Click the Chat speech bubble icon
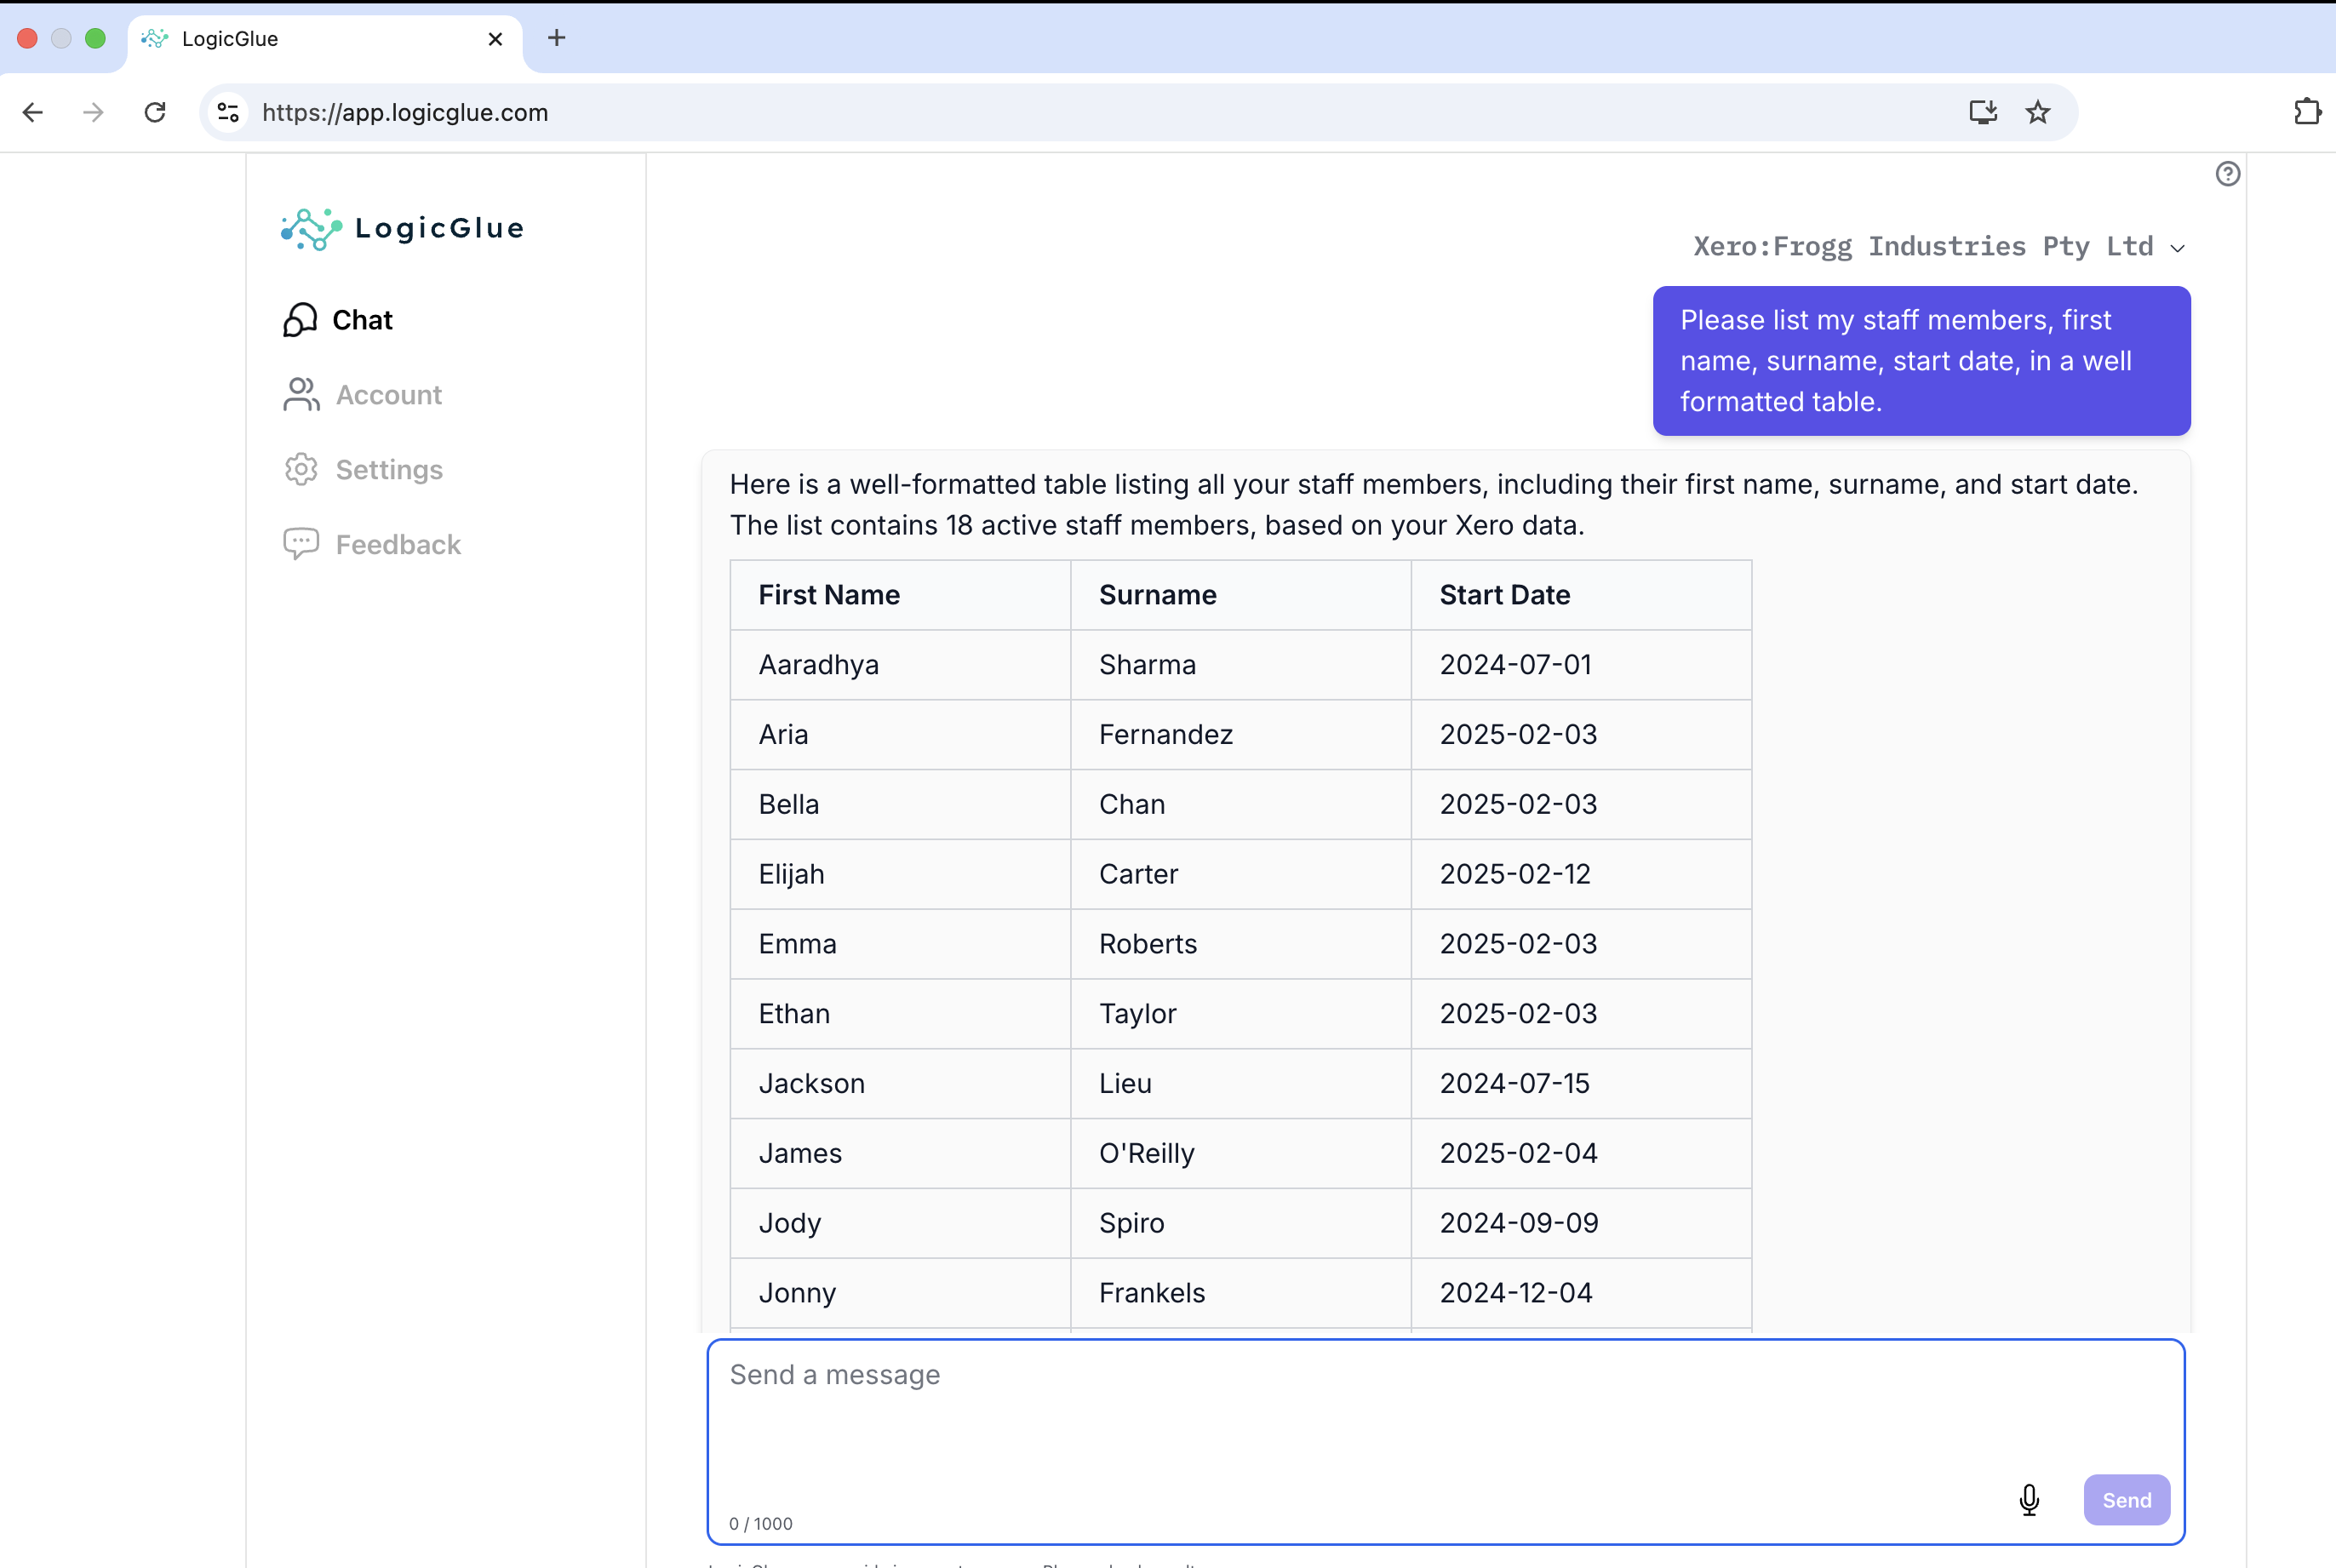This screenshot has width=2336, height=1568. 300,320
